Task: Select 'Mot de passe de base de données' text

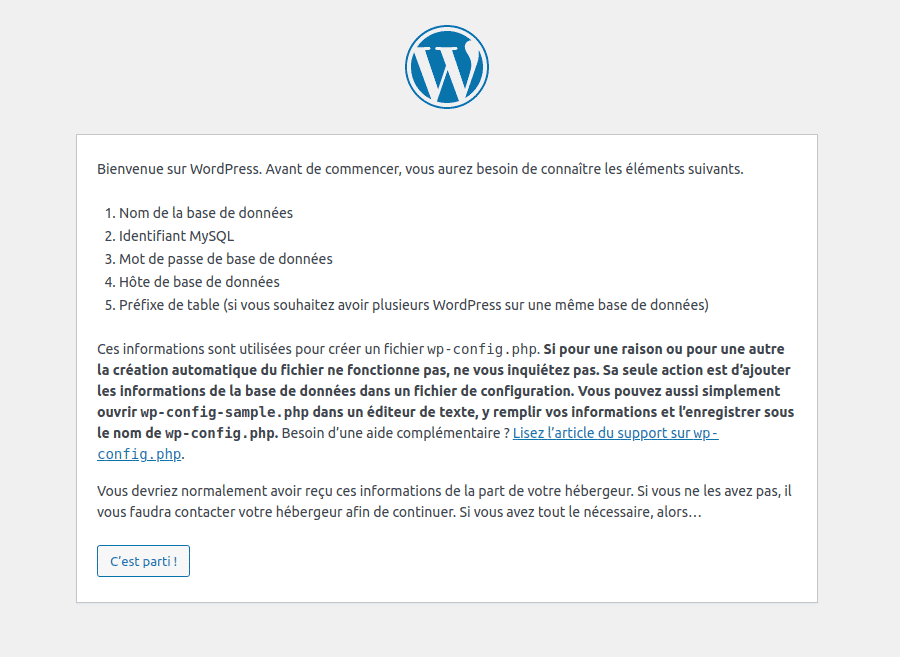Action: pyautogui.click(x=224, y=258)
